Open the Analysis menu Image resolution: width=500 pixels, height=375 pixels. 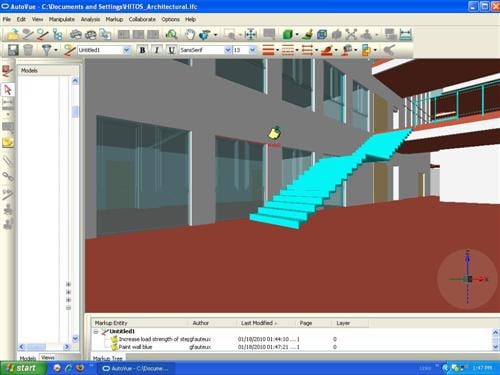[x=90, y=19]
